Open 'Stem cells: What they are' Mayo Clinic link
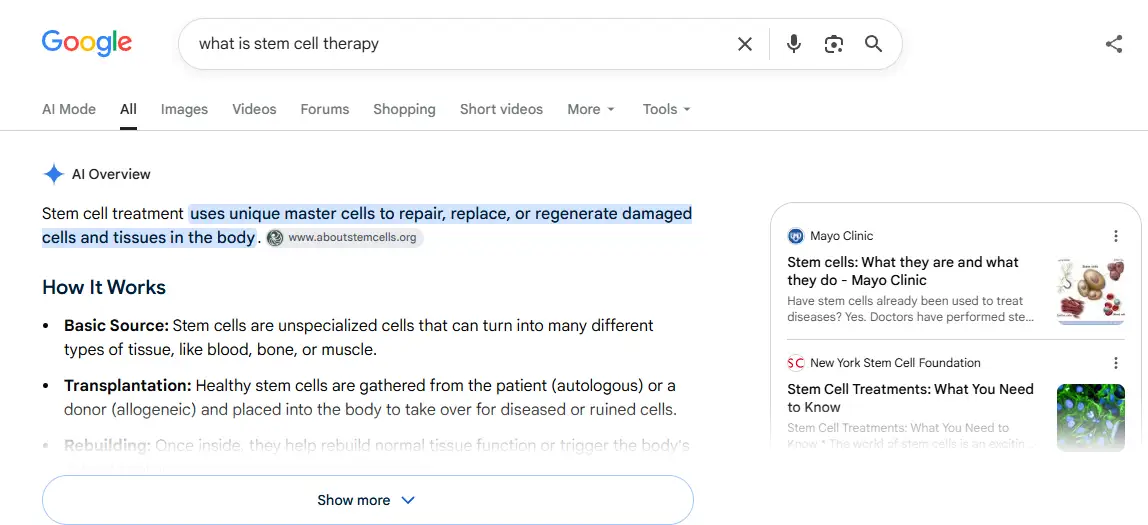Viewport: 1148px width, 525px height. (903, 271)
